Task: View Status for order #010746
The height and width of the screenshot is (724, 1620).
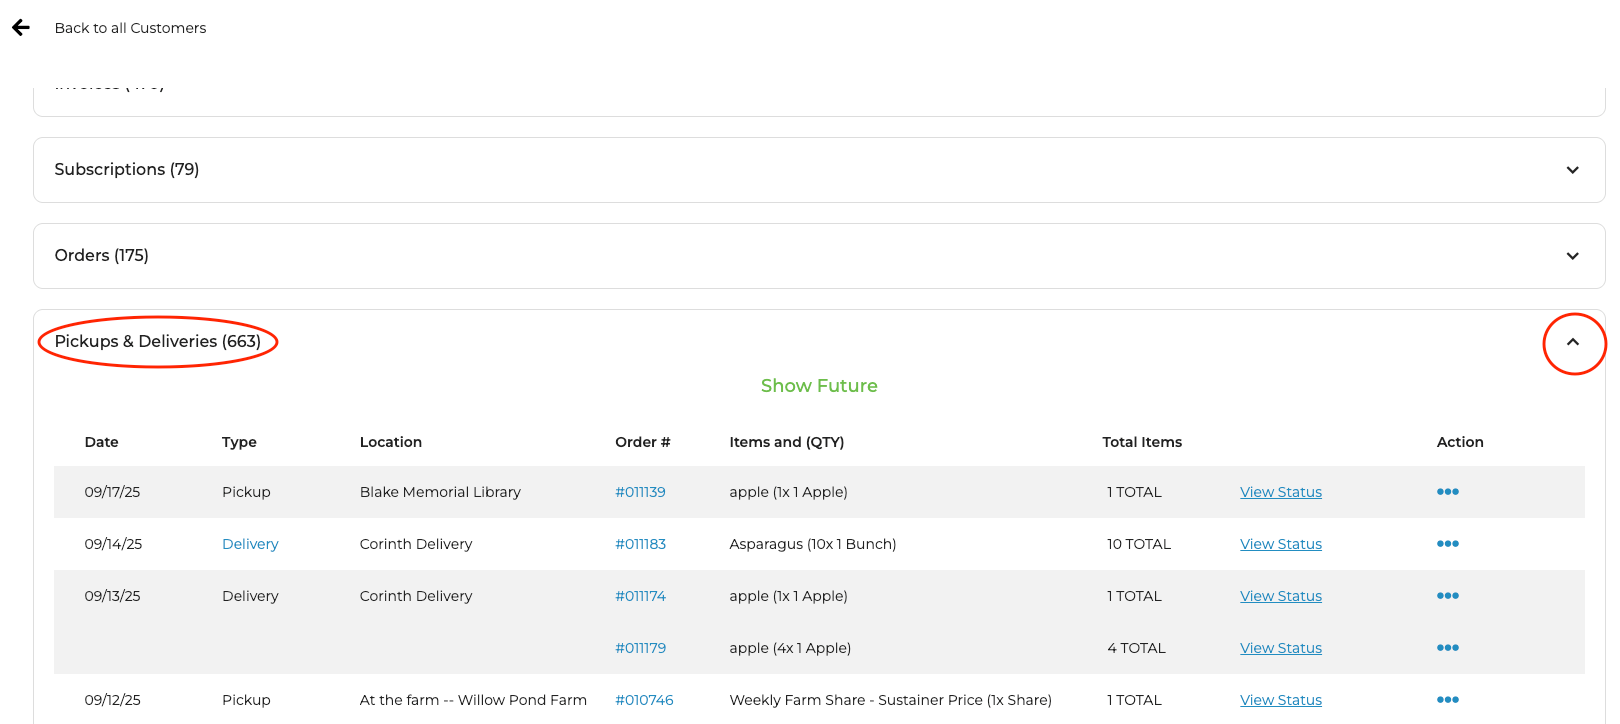Action: 1281,700
